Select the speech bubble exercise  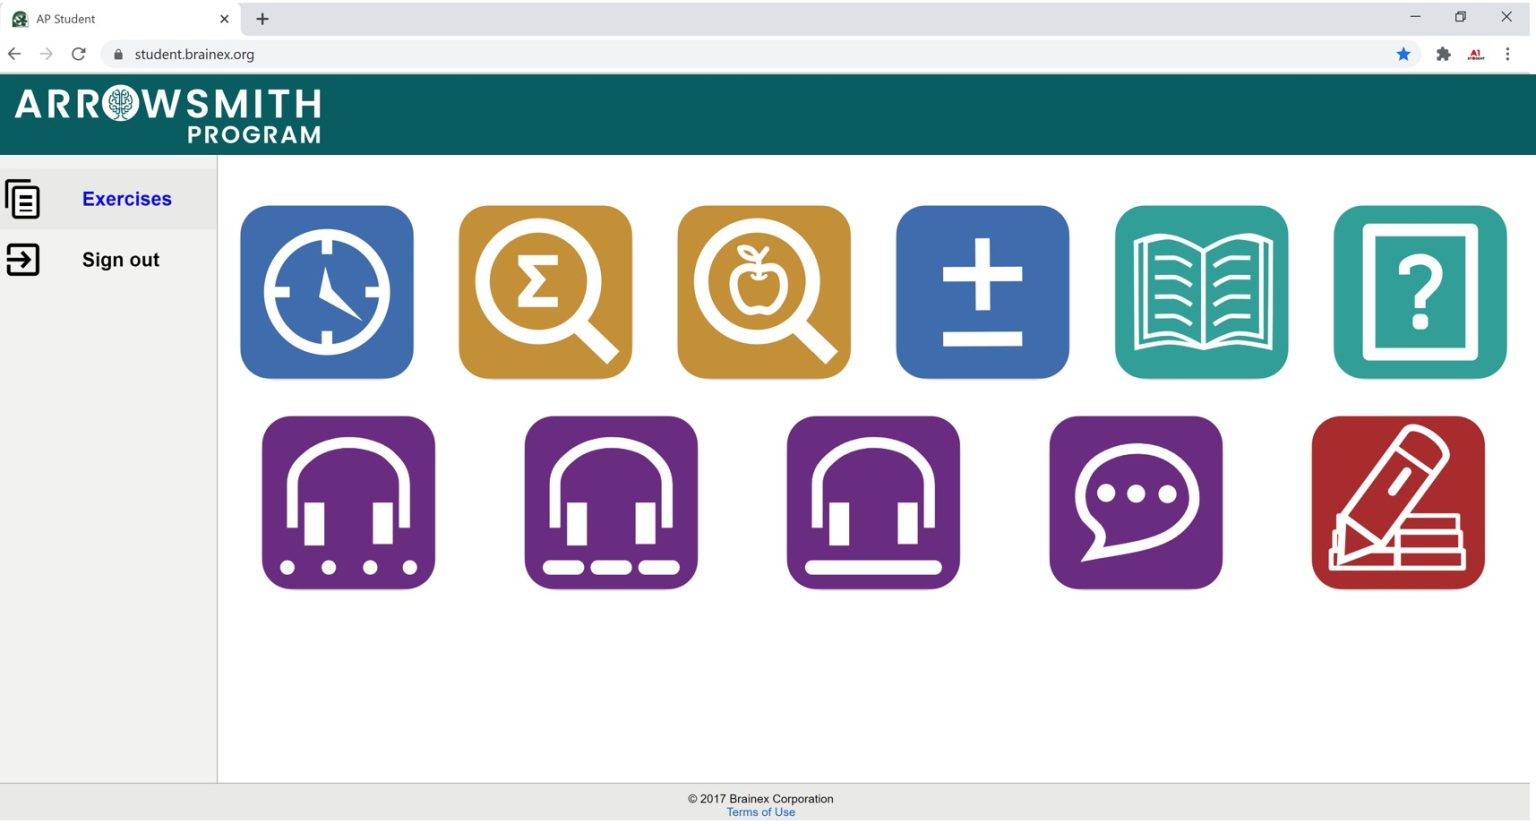pos(1135,502)
